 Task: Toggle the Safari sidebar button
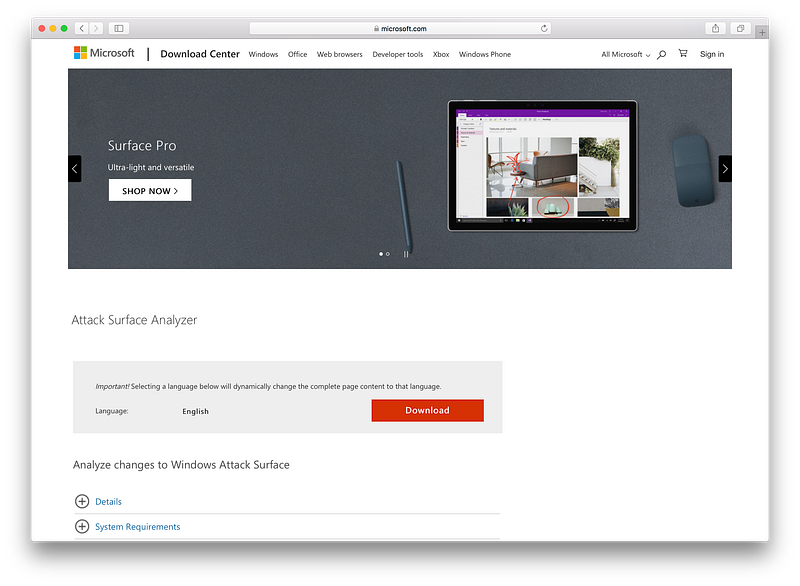point(118,28)
